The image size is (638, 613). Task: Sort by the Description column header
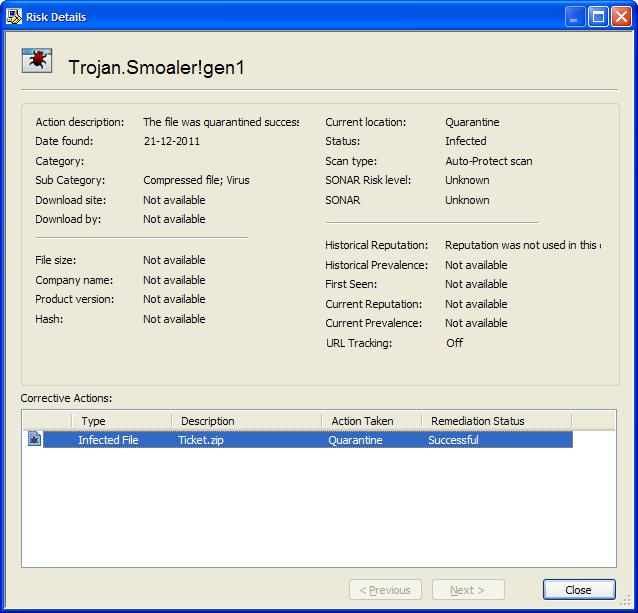pos(246,421)
